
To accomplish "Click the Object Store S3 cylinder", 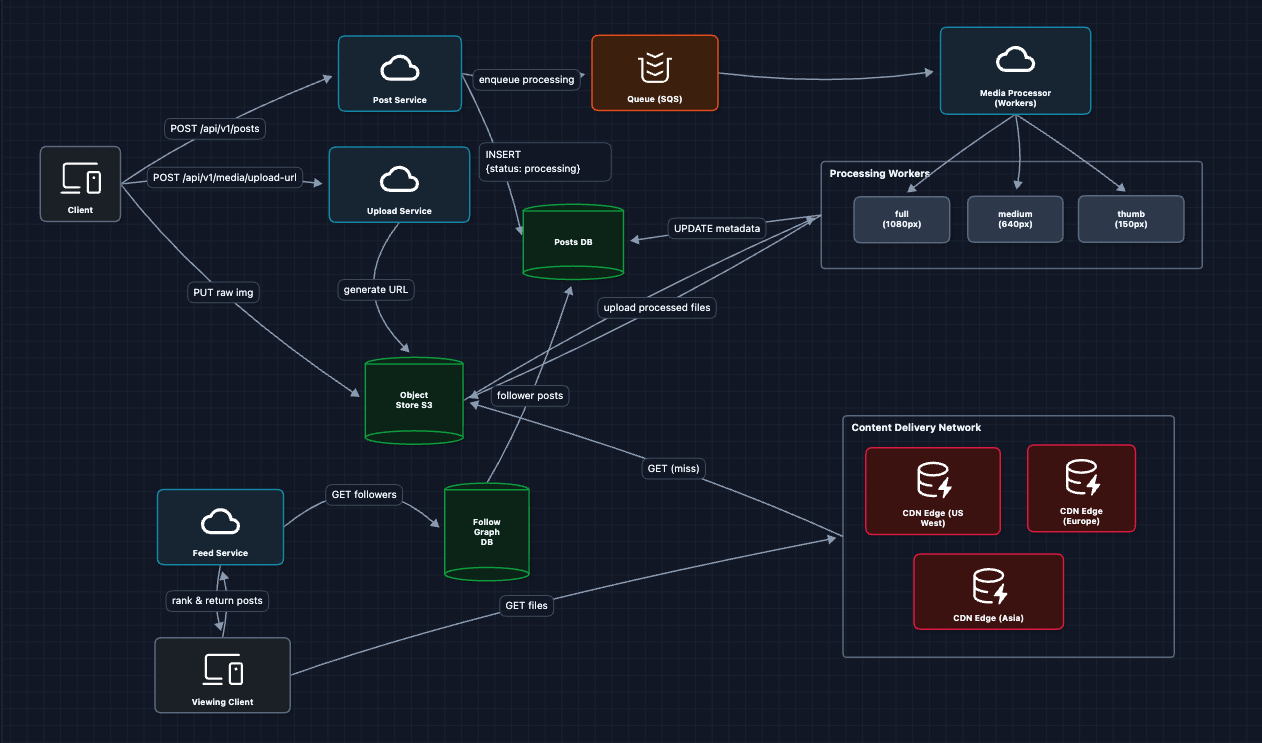I will tap(414, 401).
